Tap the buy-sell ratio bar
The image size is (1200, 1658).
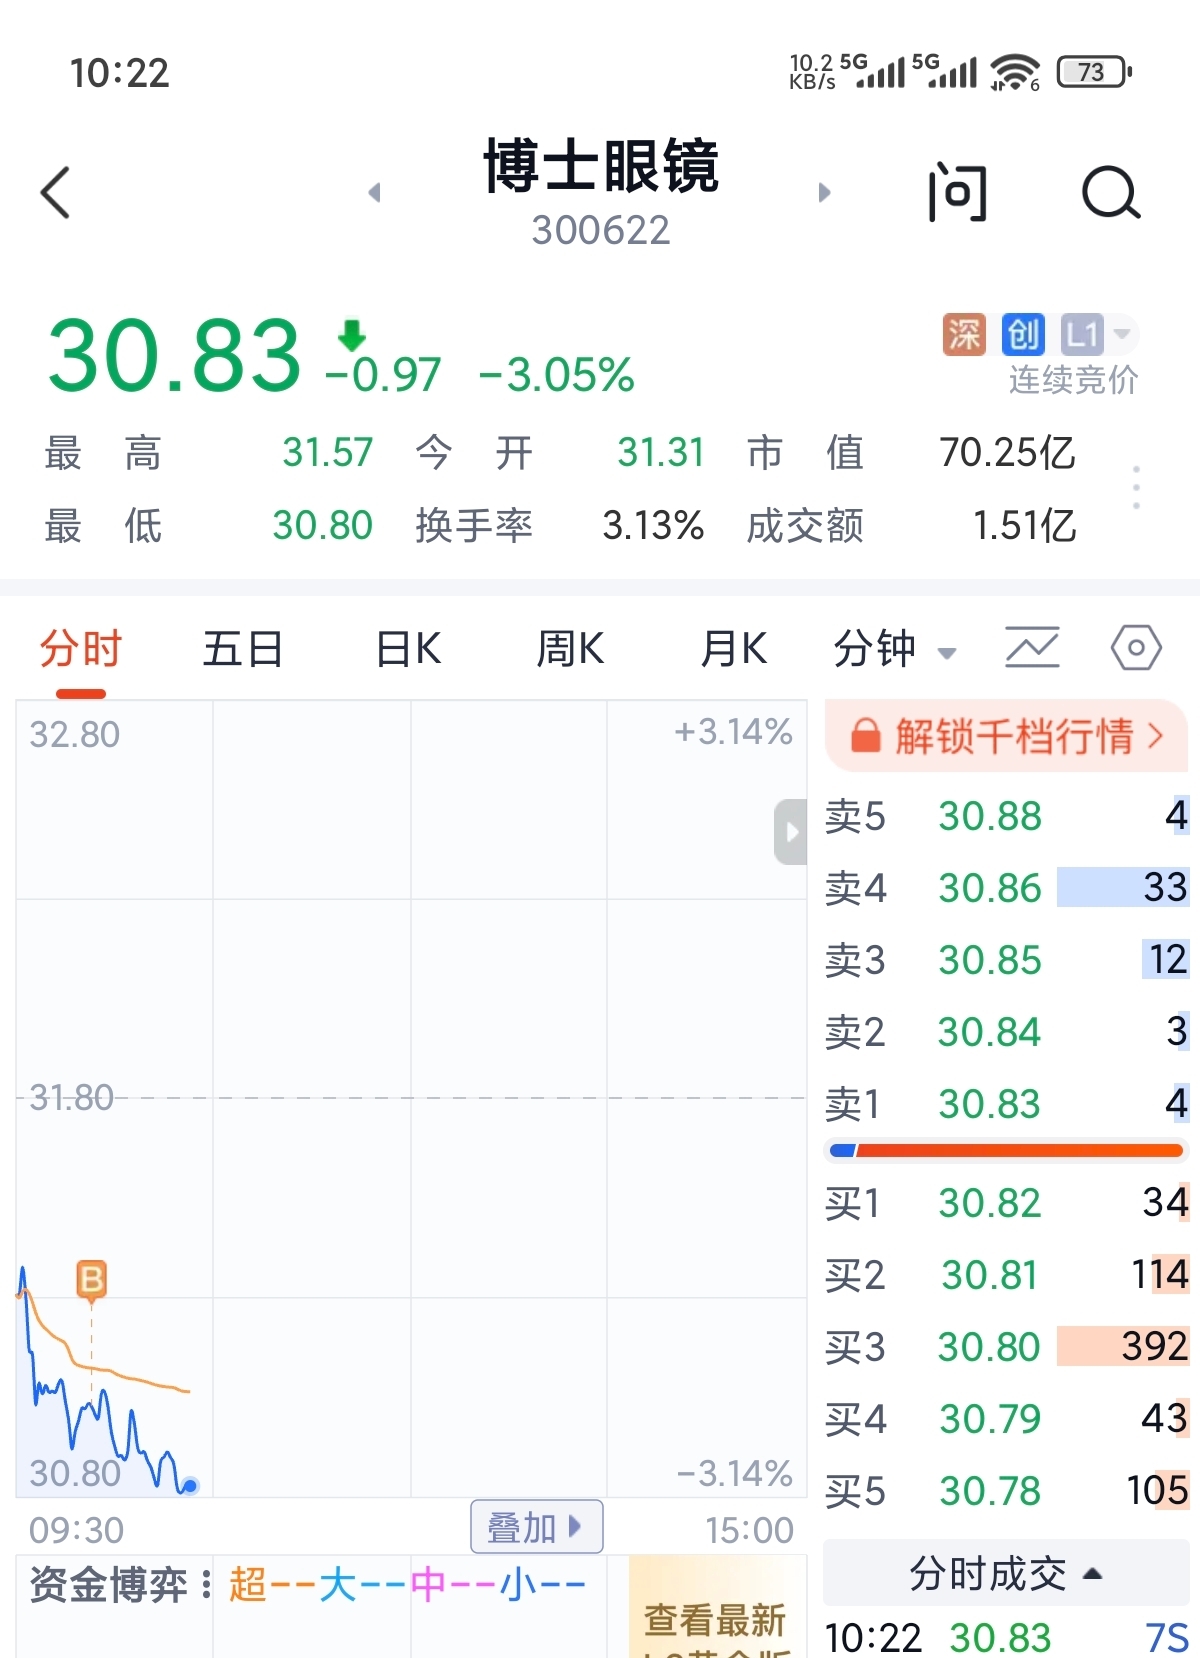point(1006,1151)
